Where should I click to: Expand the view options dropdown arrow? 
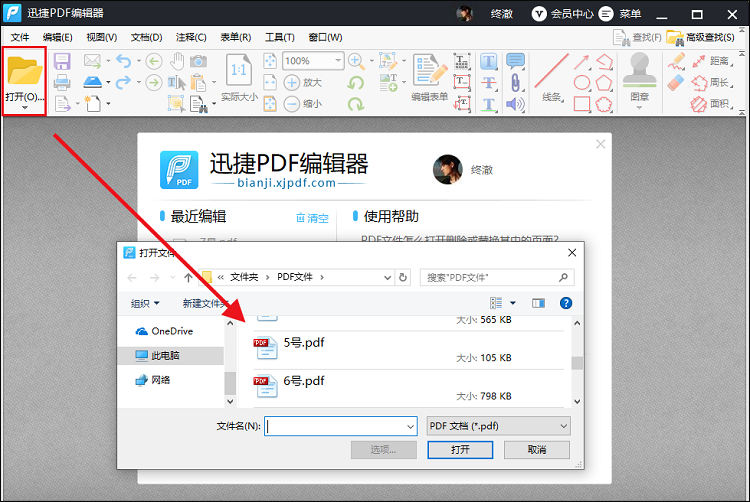513,303
